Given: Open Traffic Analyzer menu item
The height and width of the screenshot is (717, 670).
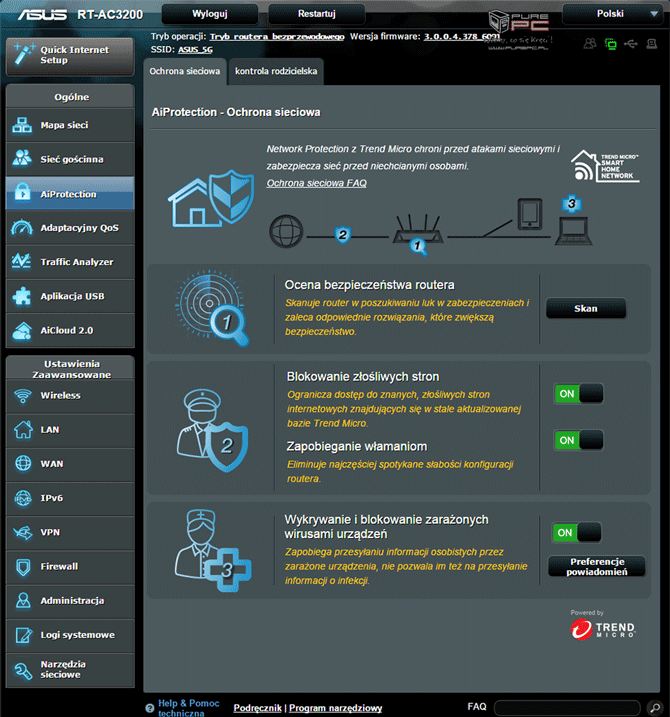Looking at the screenshot, I should click(x=70, y=262).
